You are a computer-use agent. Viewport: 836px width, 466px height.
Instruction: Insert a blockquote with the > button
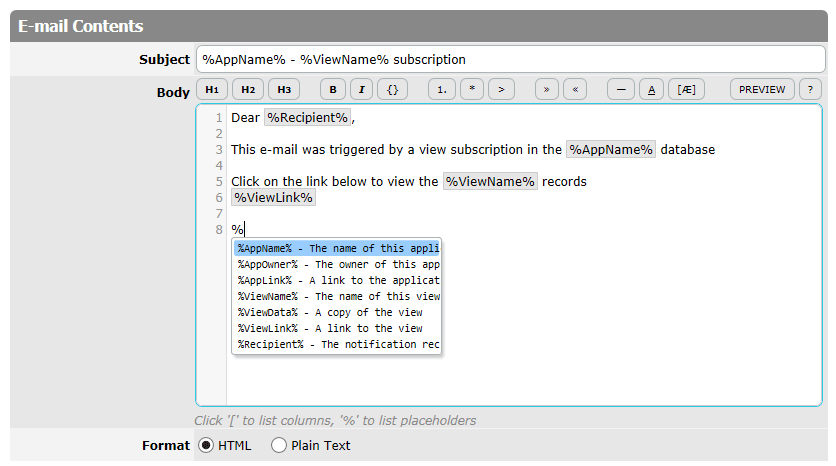tap(501, 90)
